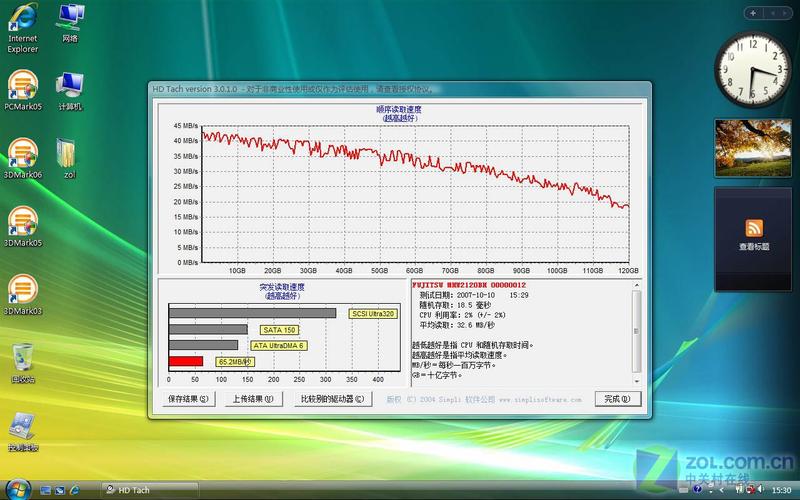Image resolution: width=800 pixels, height=500 pixels.
Task: Click the SCSI Ultra320 label
Action: click(373, 314)
